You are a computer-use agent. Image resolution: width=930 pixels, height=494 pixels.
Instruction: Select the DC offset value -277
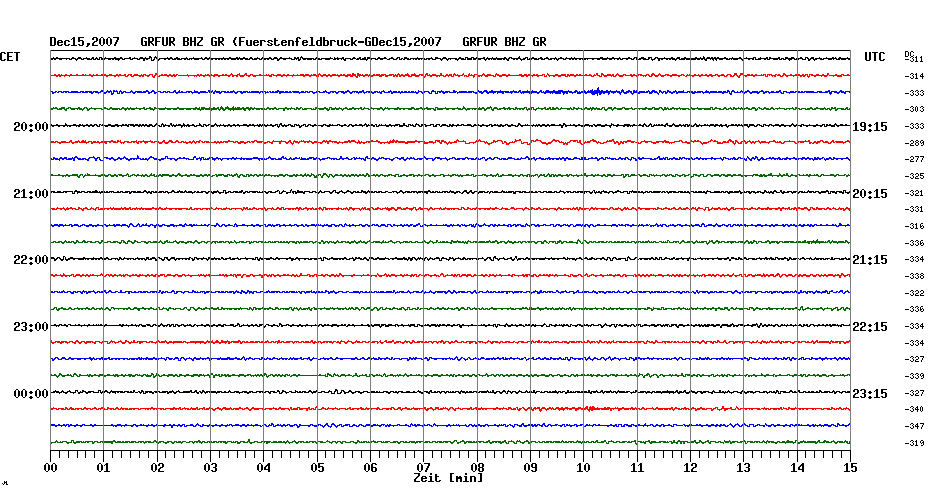pos(915,160)
